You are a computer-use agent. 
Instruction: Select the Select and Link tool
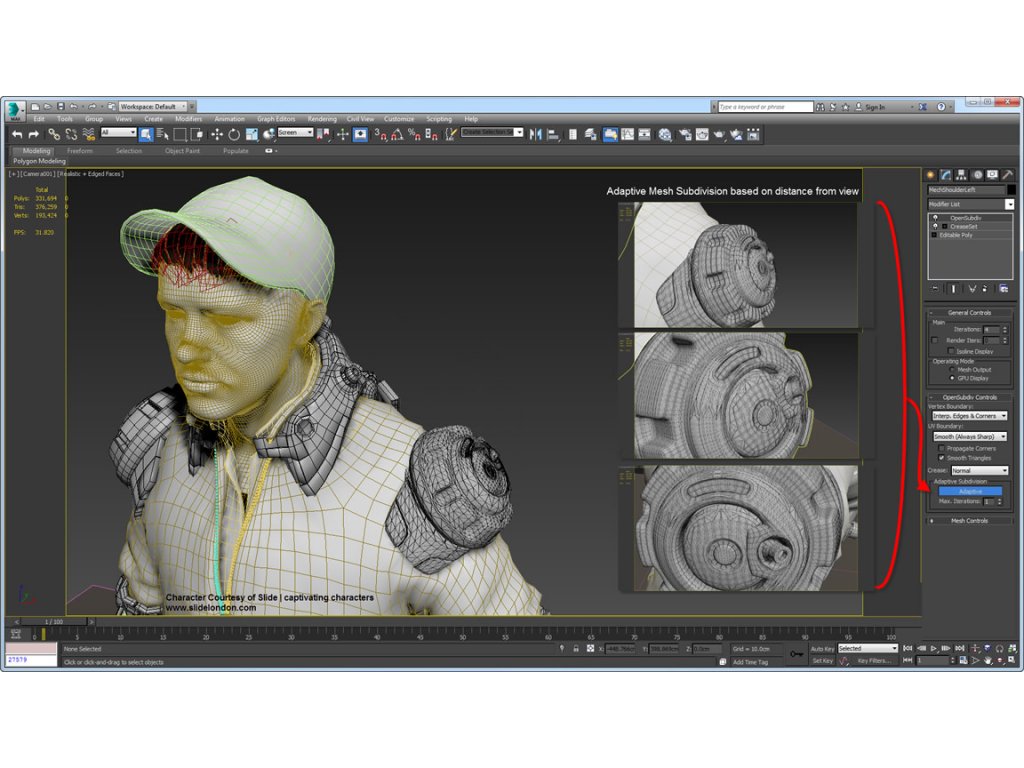[54, 134]
